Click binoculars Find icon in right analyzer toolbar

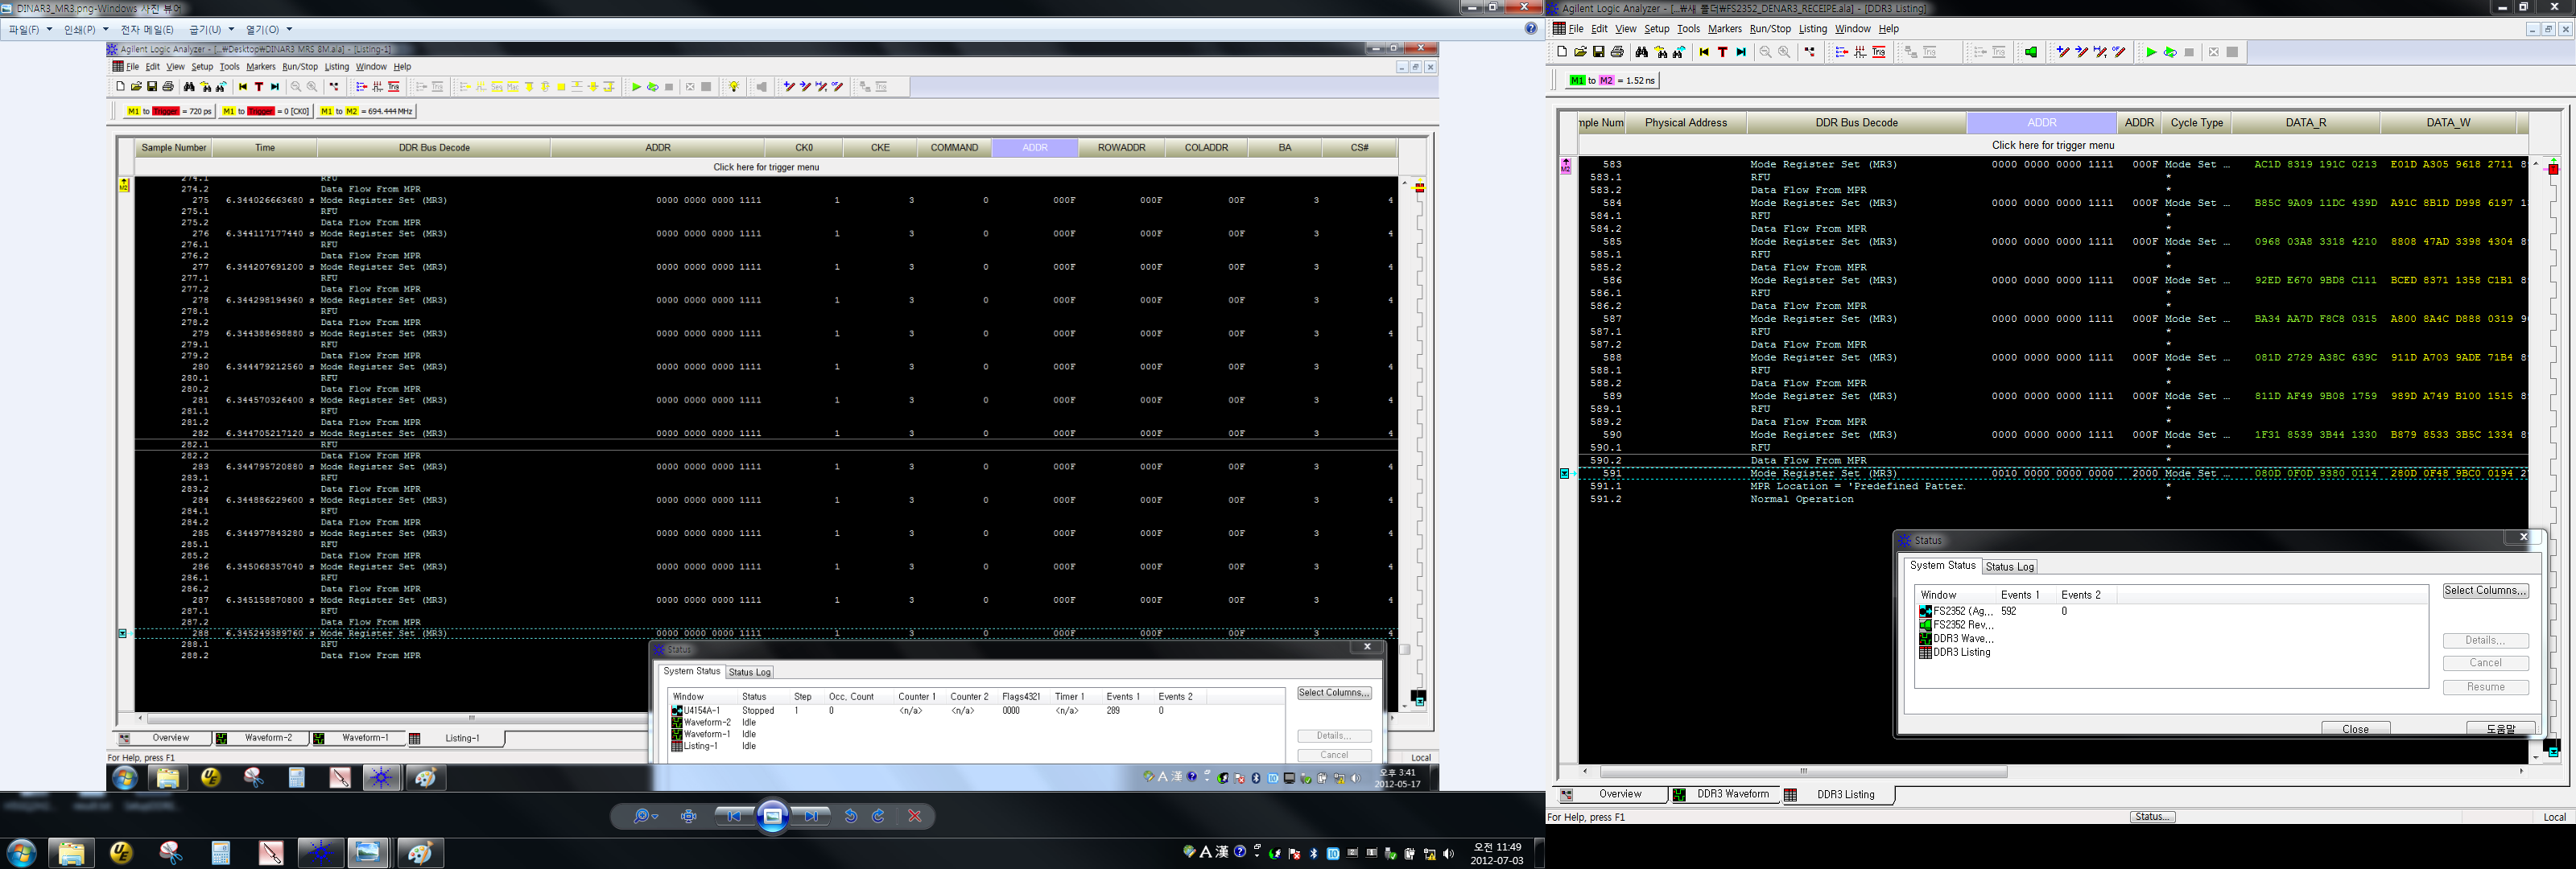coord(1641,53)
